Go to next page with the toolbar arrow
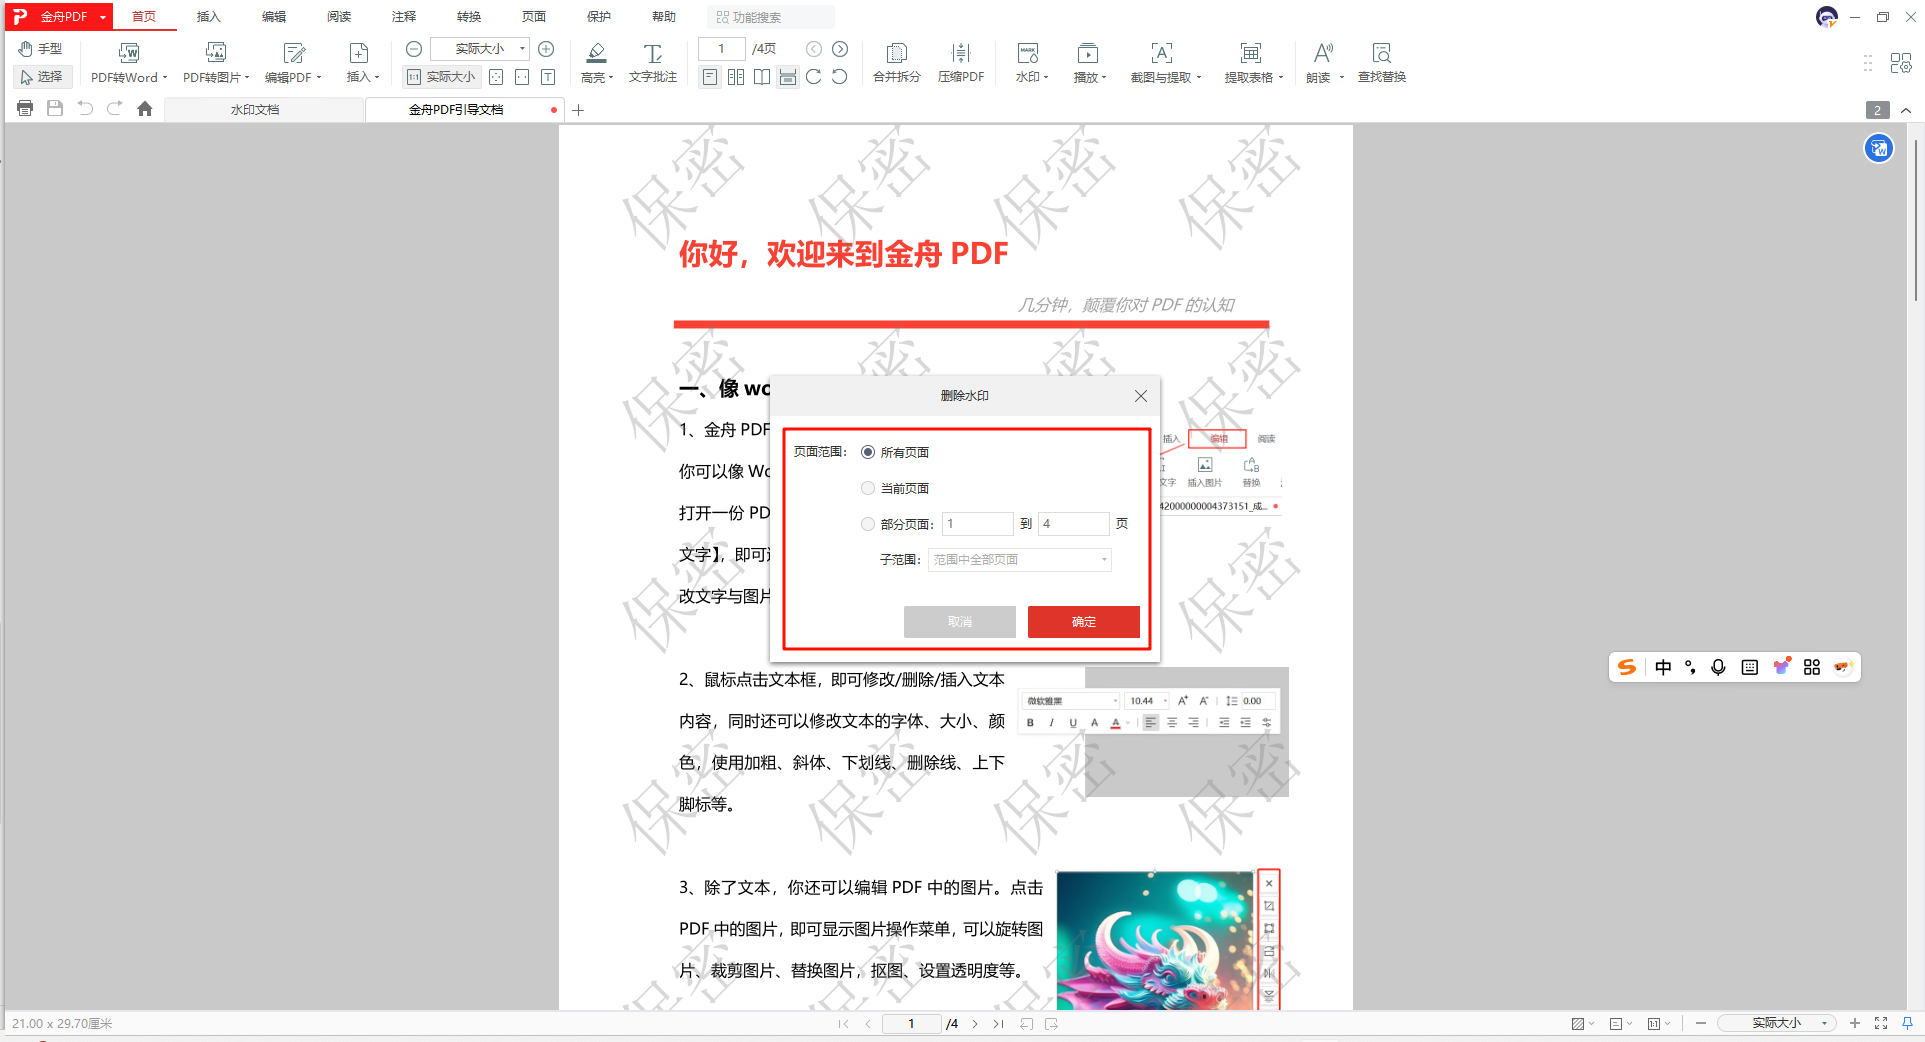Screen dimensions: 1925x1042 (840, 49)
